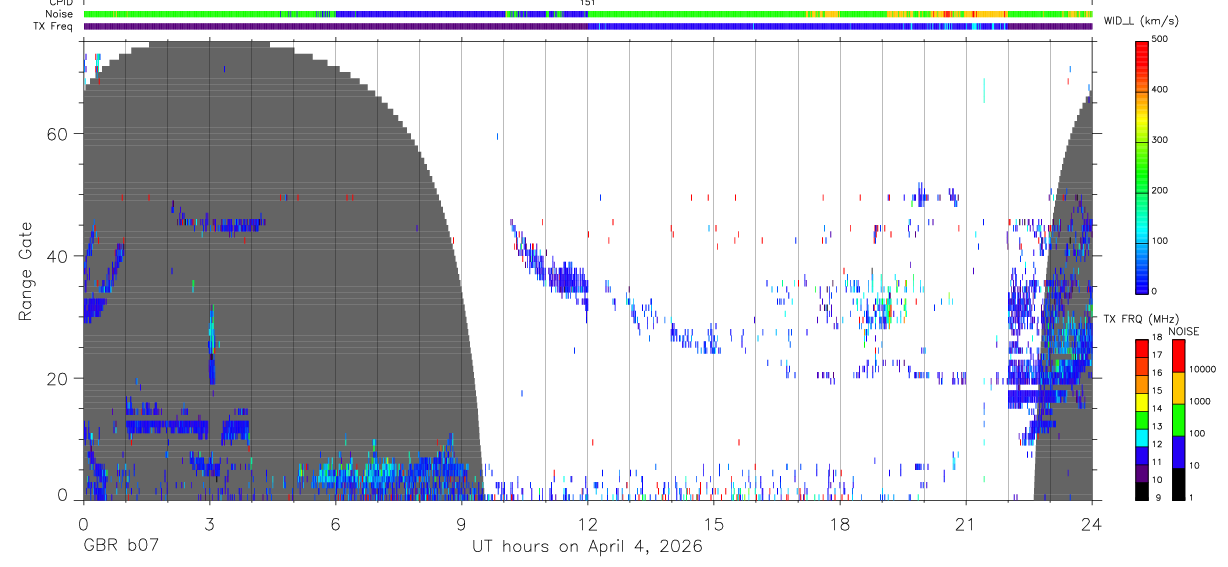The image size is (1228, 567).
Task: Click hour 6 tick on time axis
Action: pos(335,523)
